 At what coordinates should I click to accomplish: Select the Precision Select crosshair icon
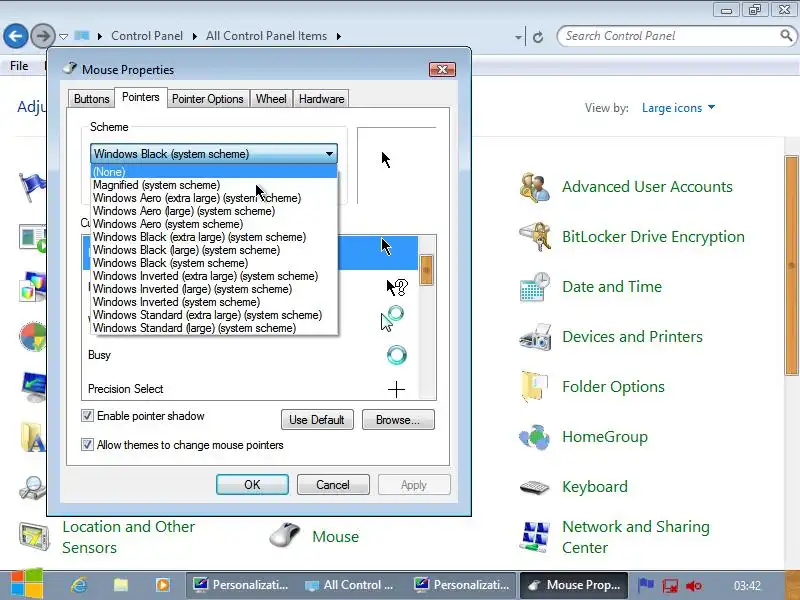[x=396, y=390]
